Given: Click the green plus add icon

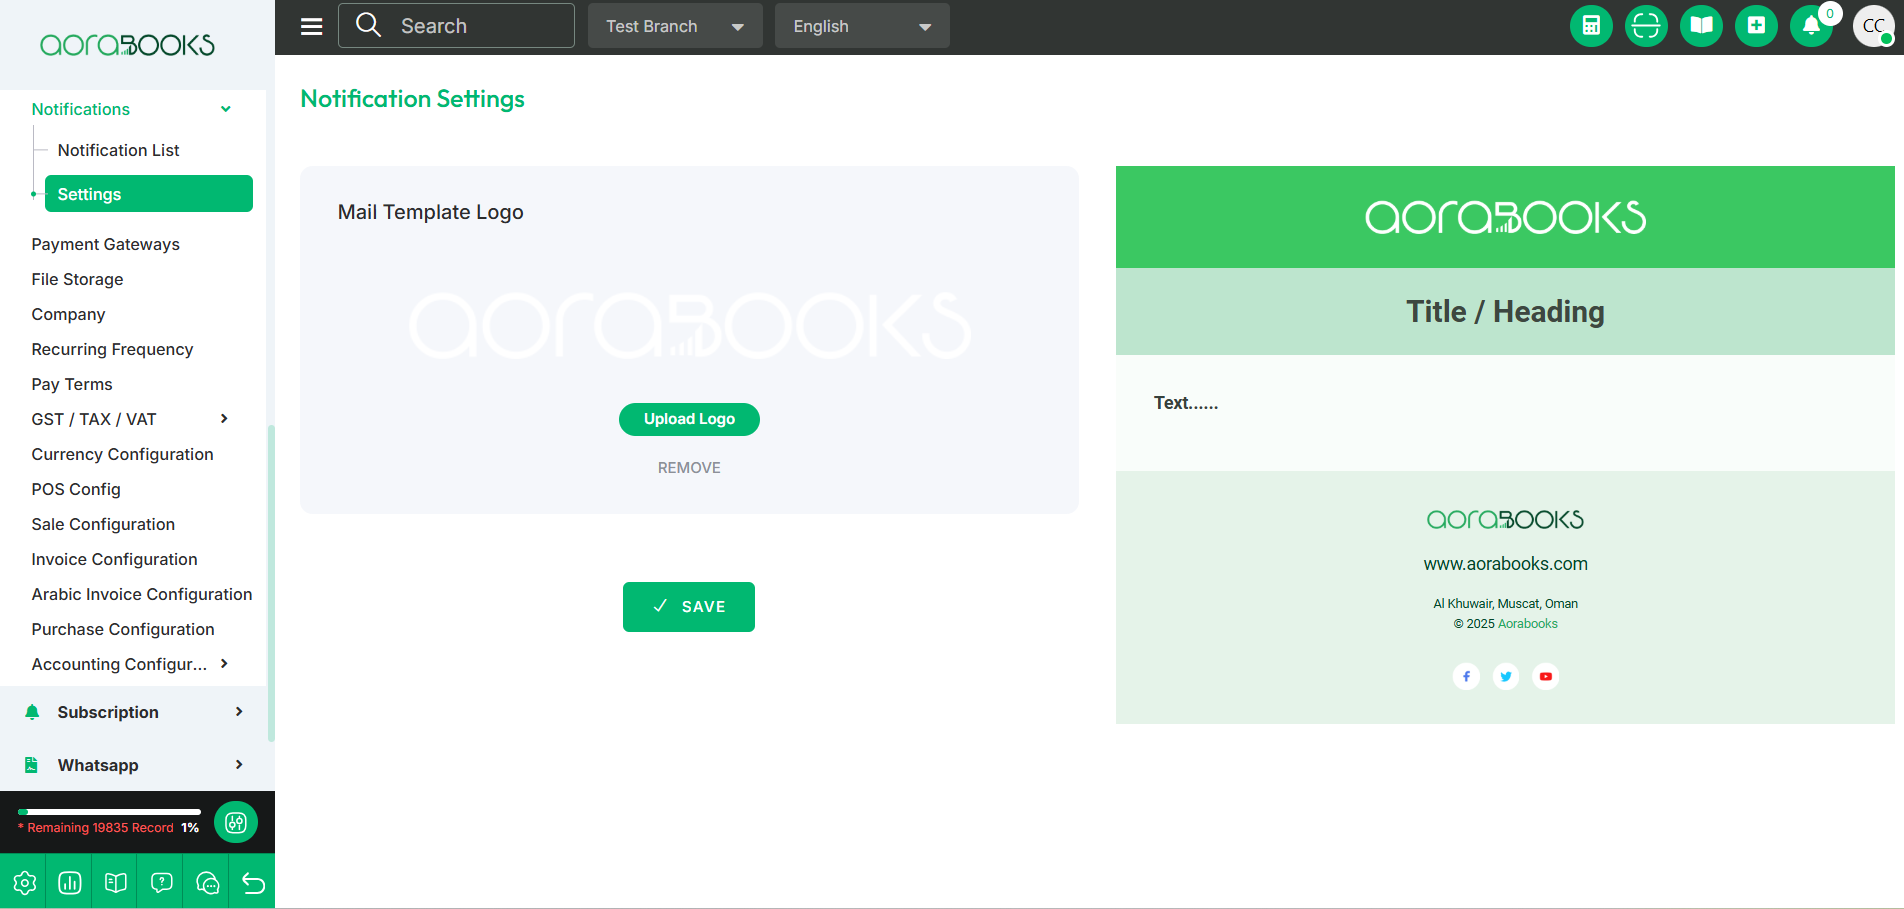Looking at the screenshot, I should pos(1756,26).
